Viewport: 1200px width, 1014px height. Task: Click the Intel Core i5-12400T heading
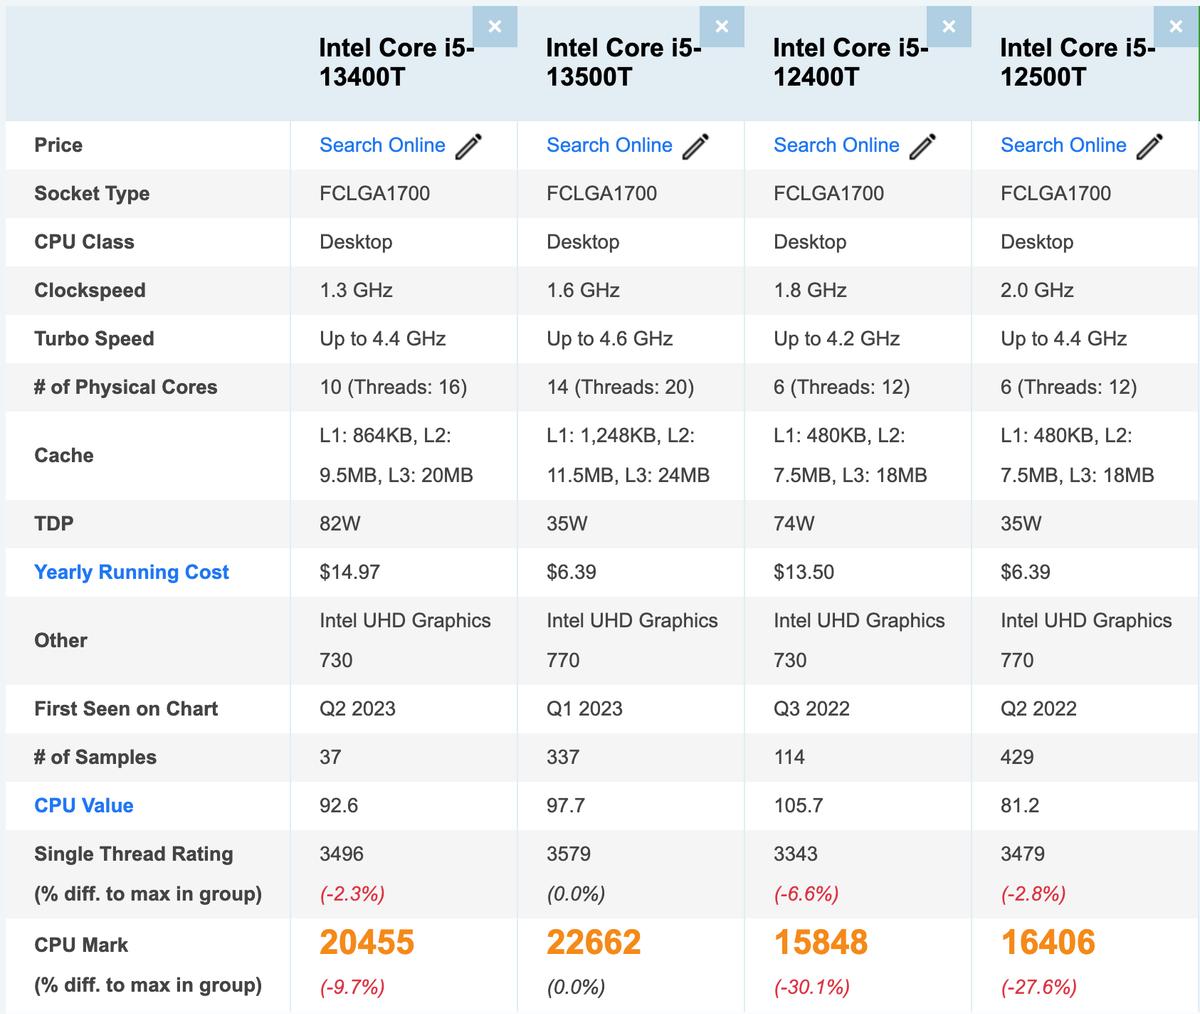point(850,62)
